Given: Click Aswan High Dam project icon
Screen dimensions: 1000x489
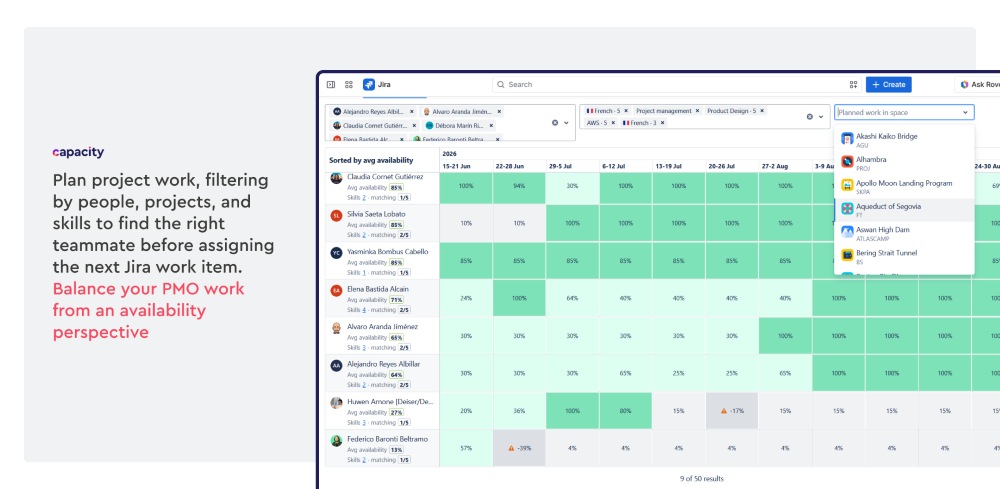Looking at the screenshot, I should tap(847, 232).
